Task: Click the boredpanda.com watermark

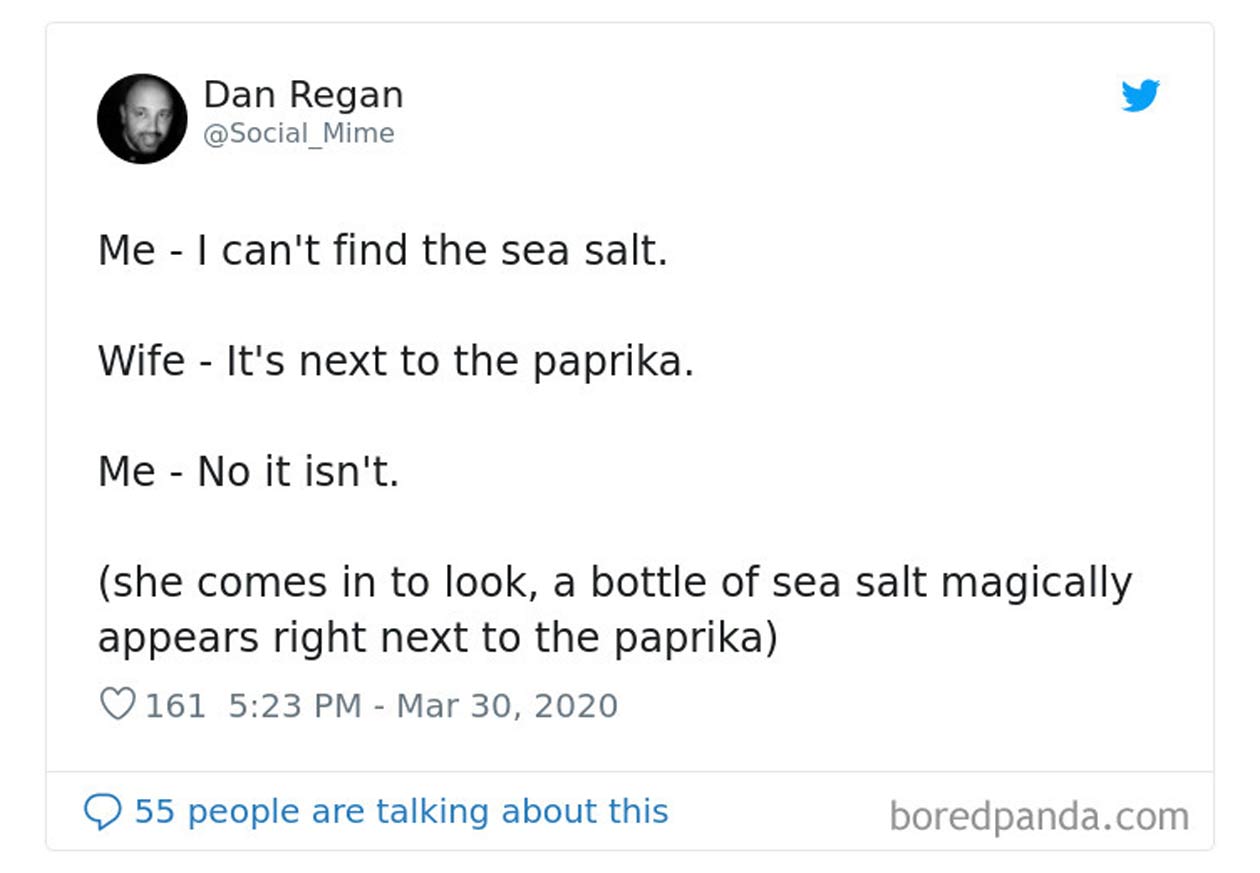Action: tap(1039, 816)
